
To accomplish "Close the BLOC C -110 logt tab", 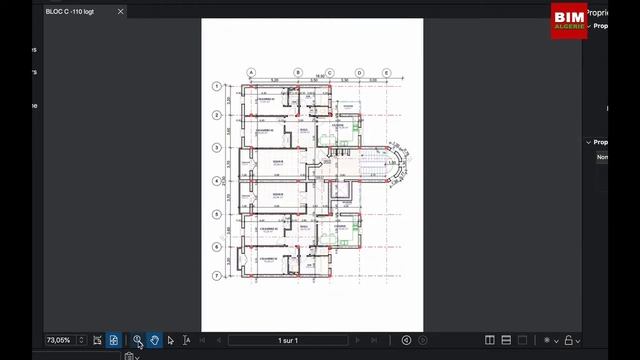I will 120,11.
